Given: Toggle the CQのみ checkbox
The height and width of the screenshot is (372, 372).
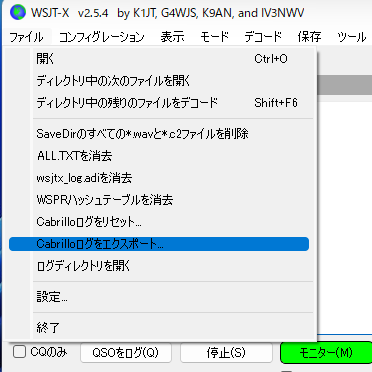Looking at the screenshot, I should click(19, 352).
